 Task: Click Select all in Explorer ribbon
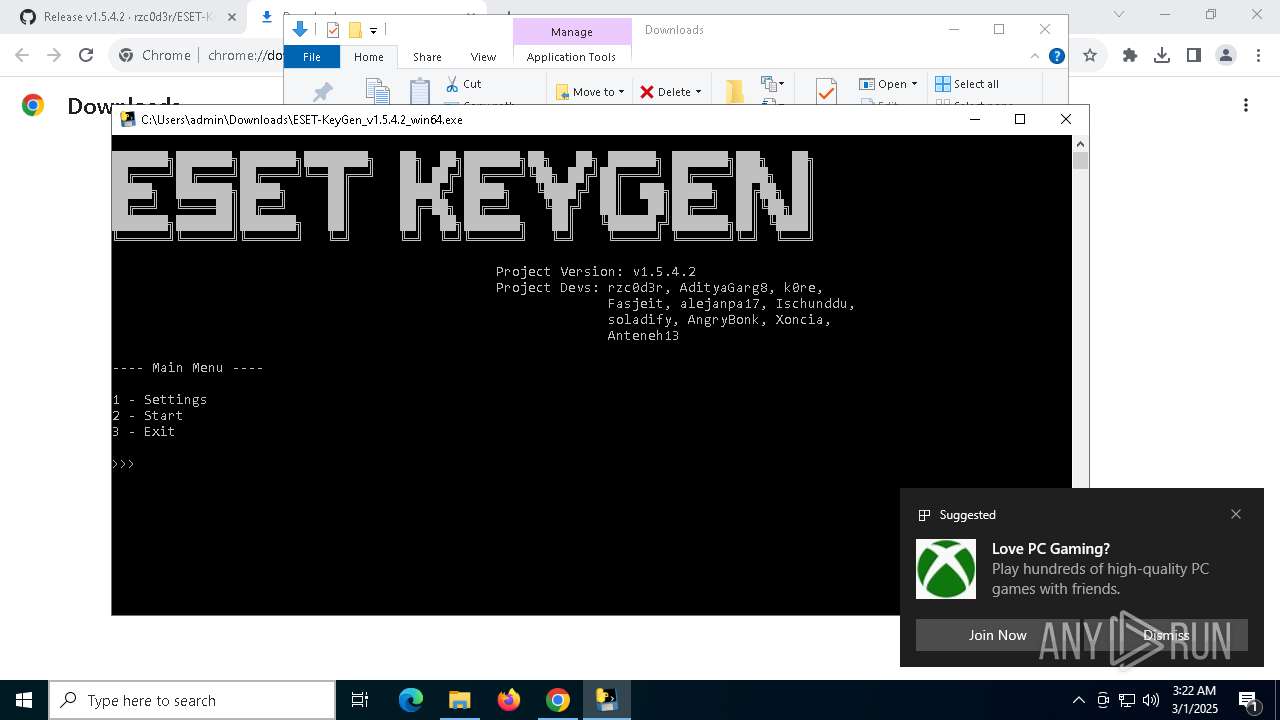[x=967, y=84]
